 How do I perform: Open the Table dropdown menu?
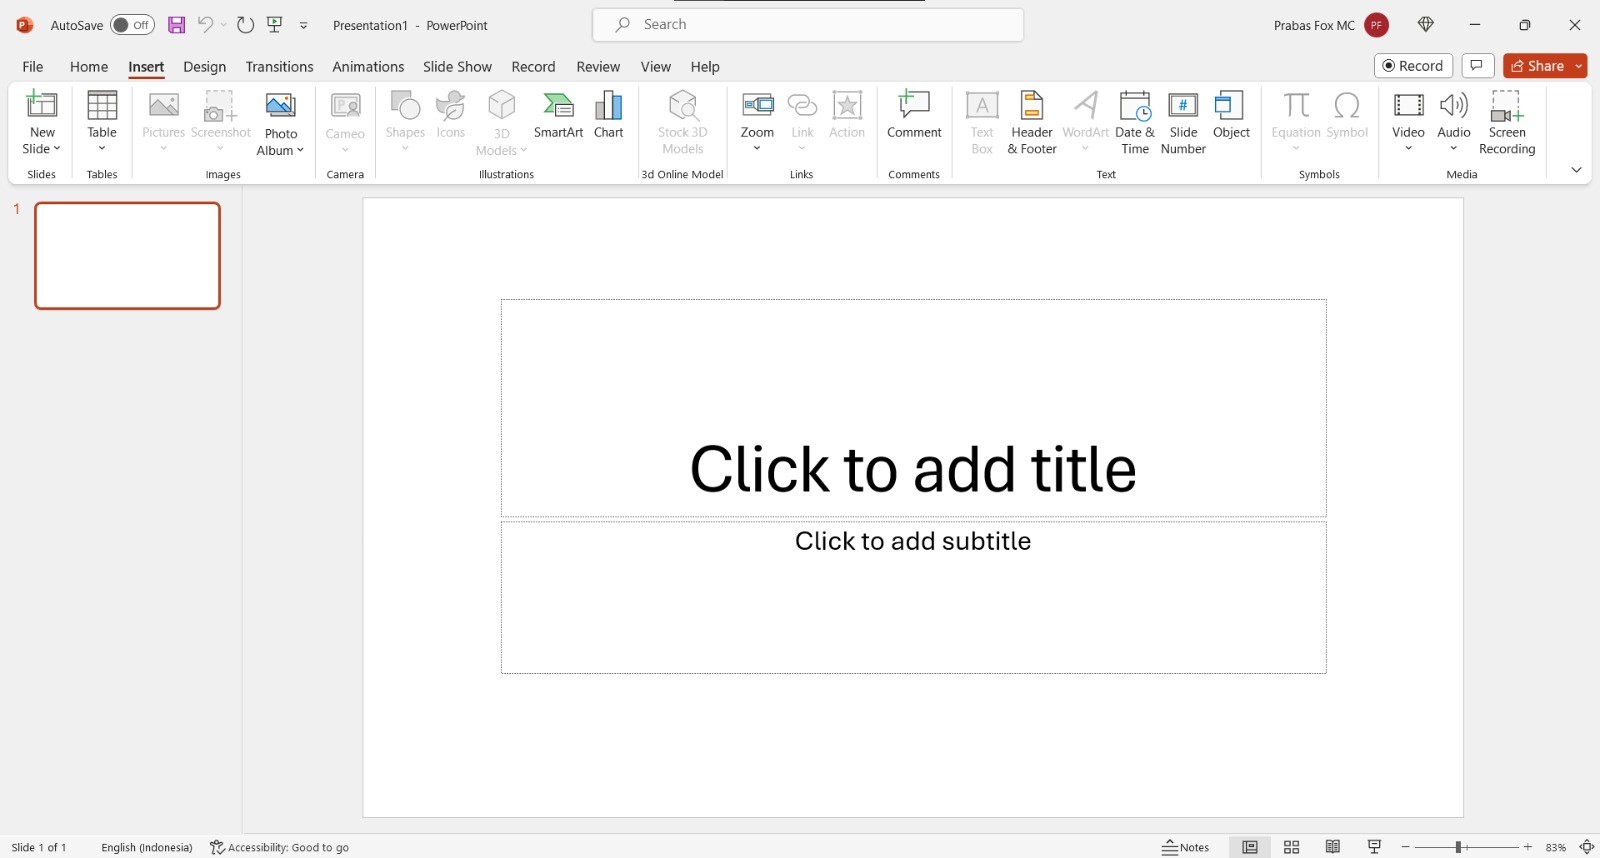pos(102,122)
